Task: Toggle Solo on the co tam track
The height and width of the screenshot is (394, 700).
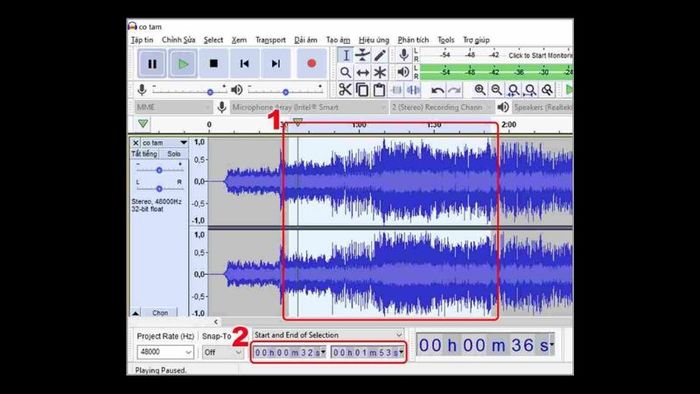Action: [174, 153]
